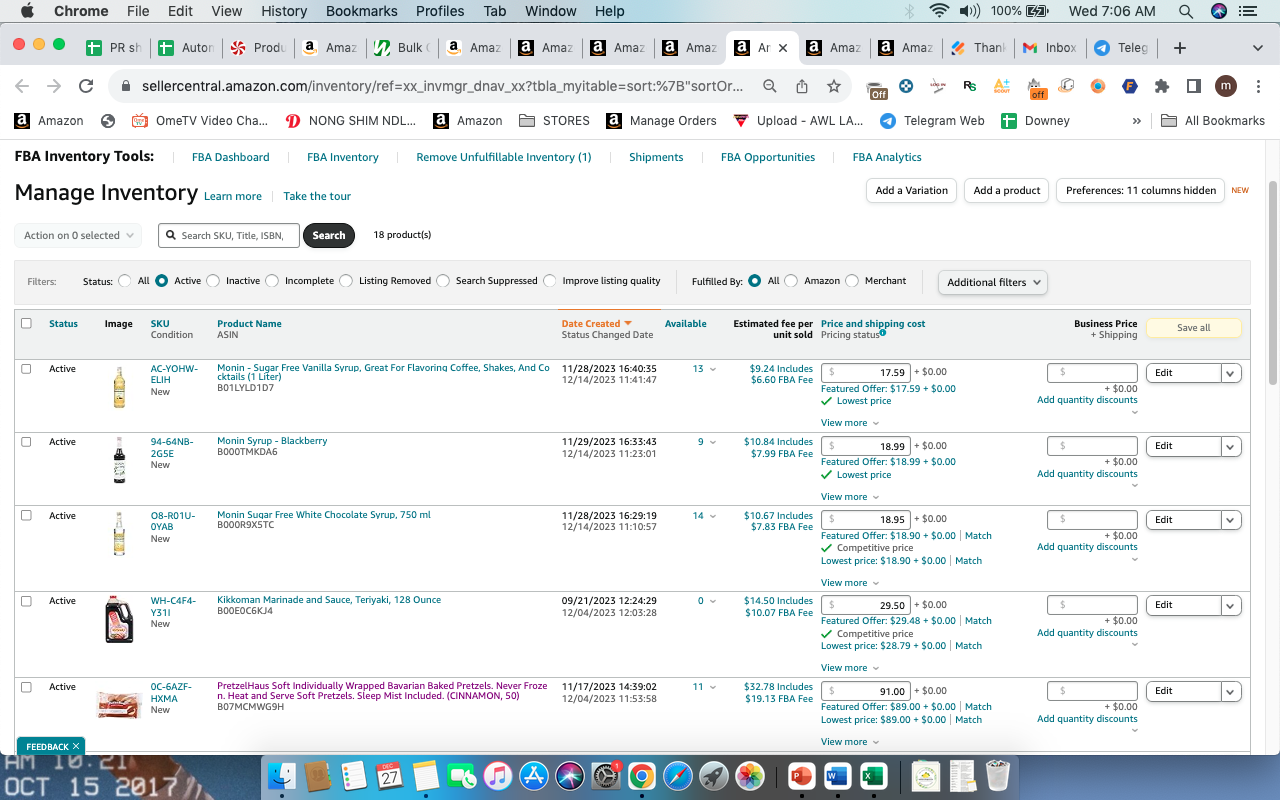Click the Kikkoman Teriyaki product thumbnail
The image size is (1280, 800).
click(x=119, y=620)
